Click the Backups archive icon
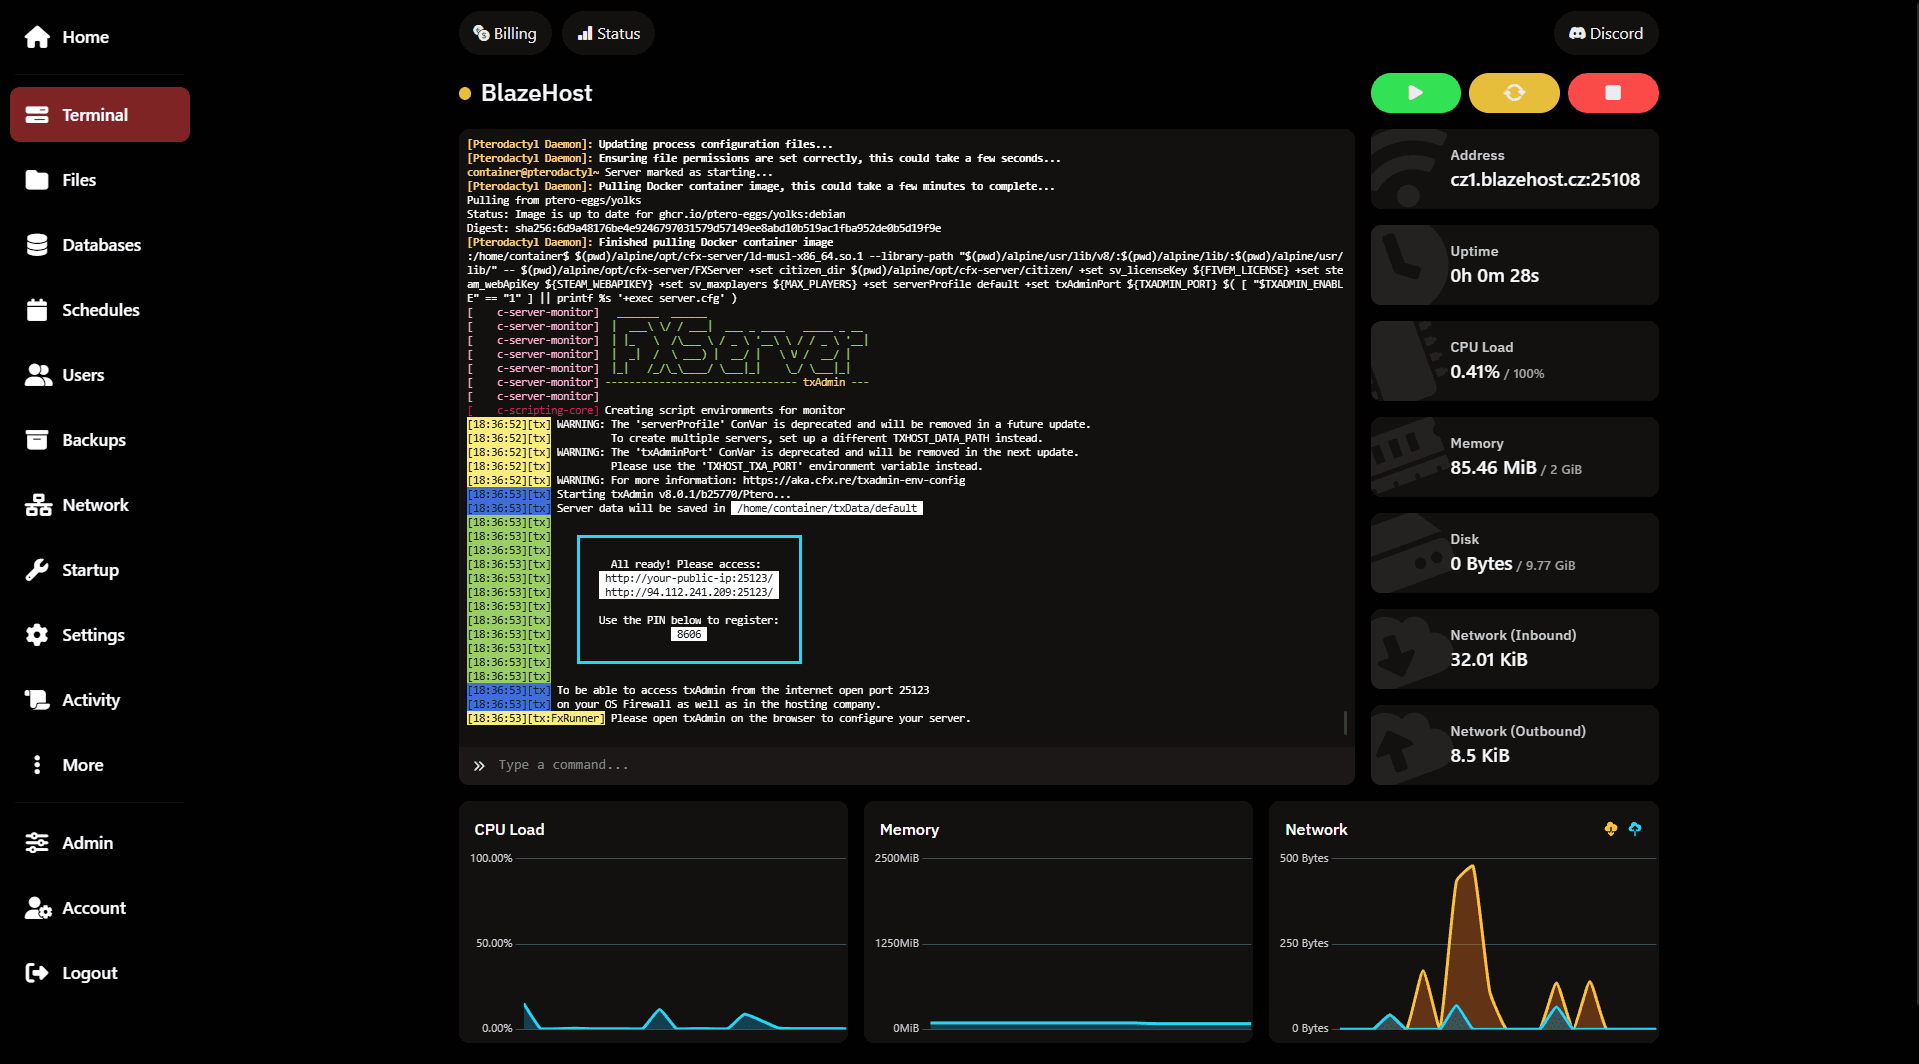The height and width of the screenshot is (1064, 1919). click(x=37, y=440)
